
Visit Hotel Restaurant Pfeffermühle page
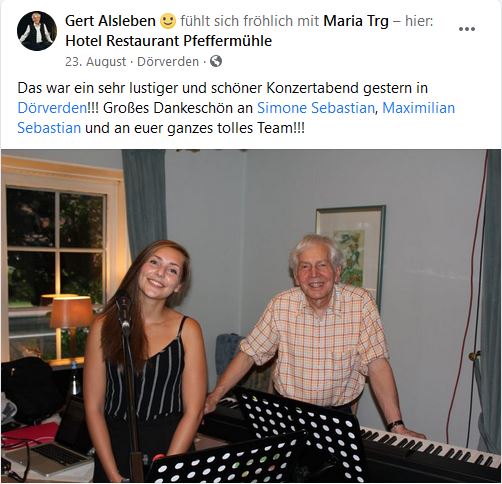pos(168,41)
